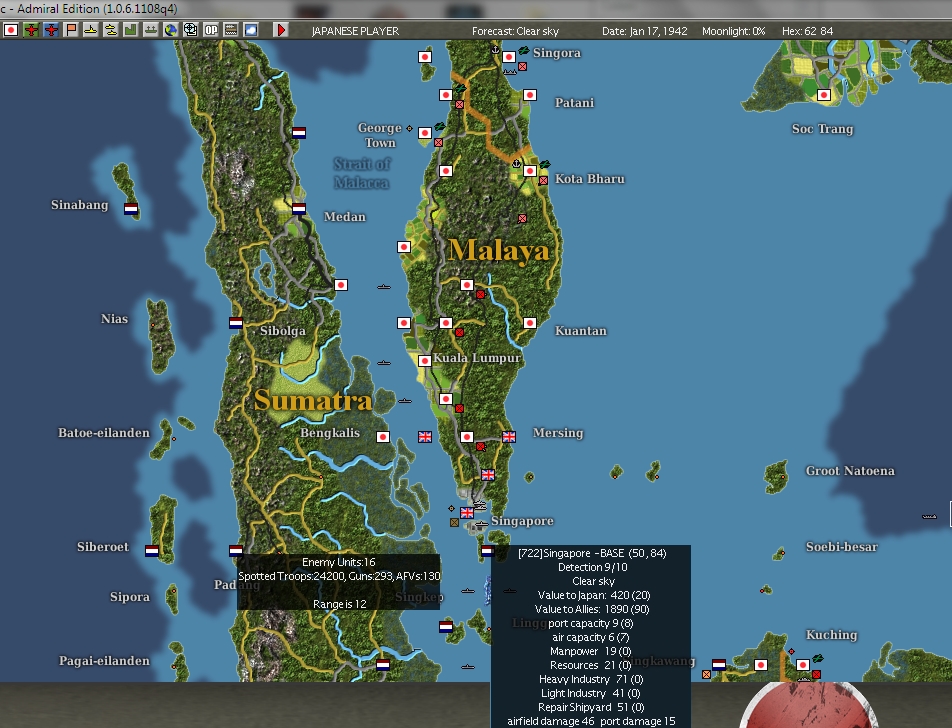Click the British flag north of Singapore island
Viewport: 952px width, 728px height.
coord(488,475)
